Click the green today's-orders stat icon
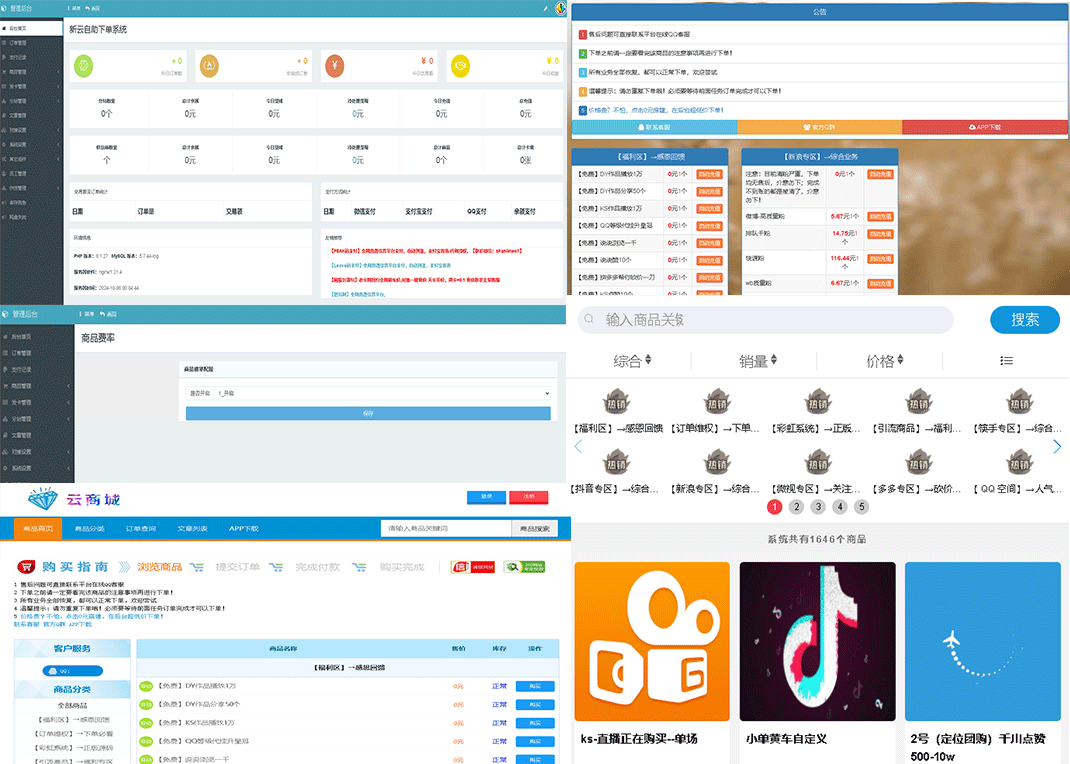Screen dimensions: 1070x764 (x=84, y=67)
